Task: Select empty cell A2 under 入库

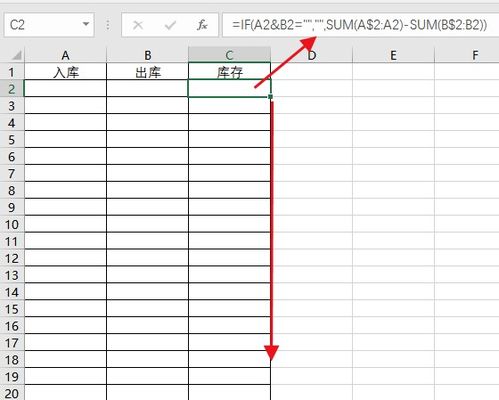Action: [65, 88]
